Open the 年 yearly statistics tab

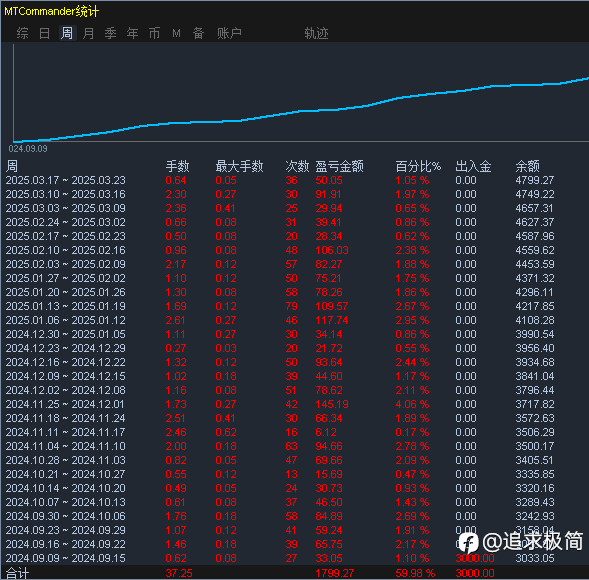click(x=132, y=33)
